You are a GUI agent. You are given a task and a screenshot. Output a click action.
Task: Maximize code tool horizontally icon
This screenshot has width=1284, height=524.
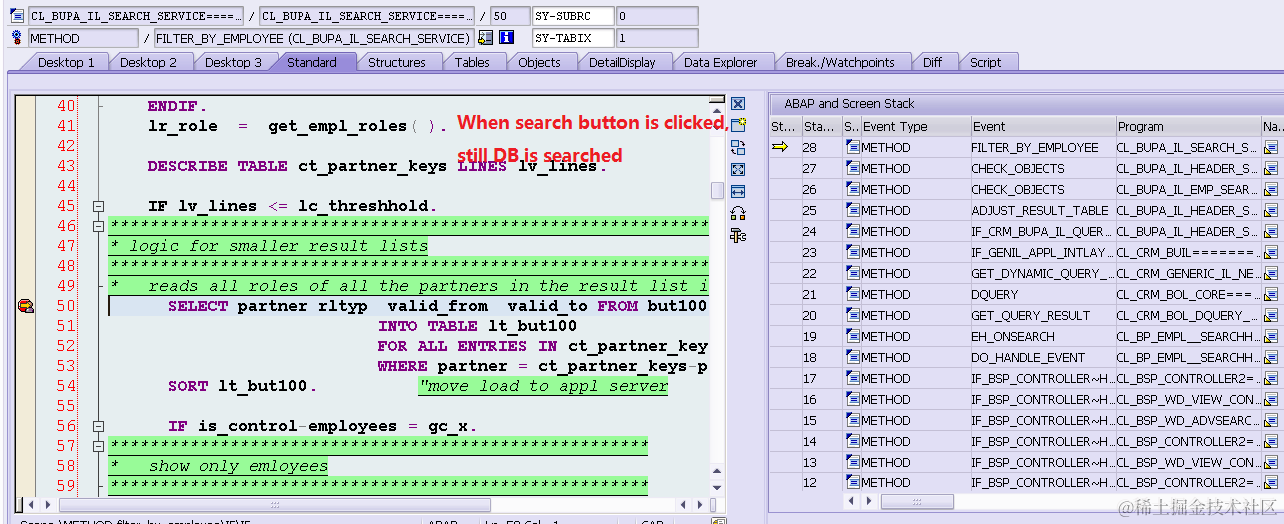pos(738,191)
